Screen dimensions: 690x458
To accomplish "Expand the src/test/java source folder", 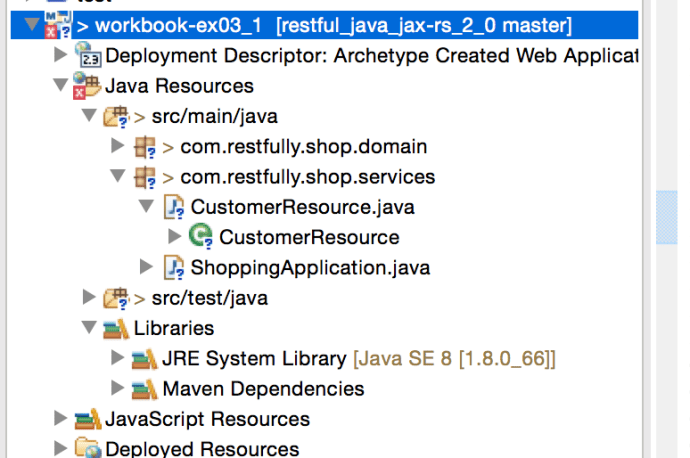I will [x=90, y=298].
